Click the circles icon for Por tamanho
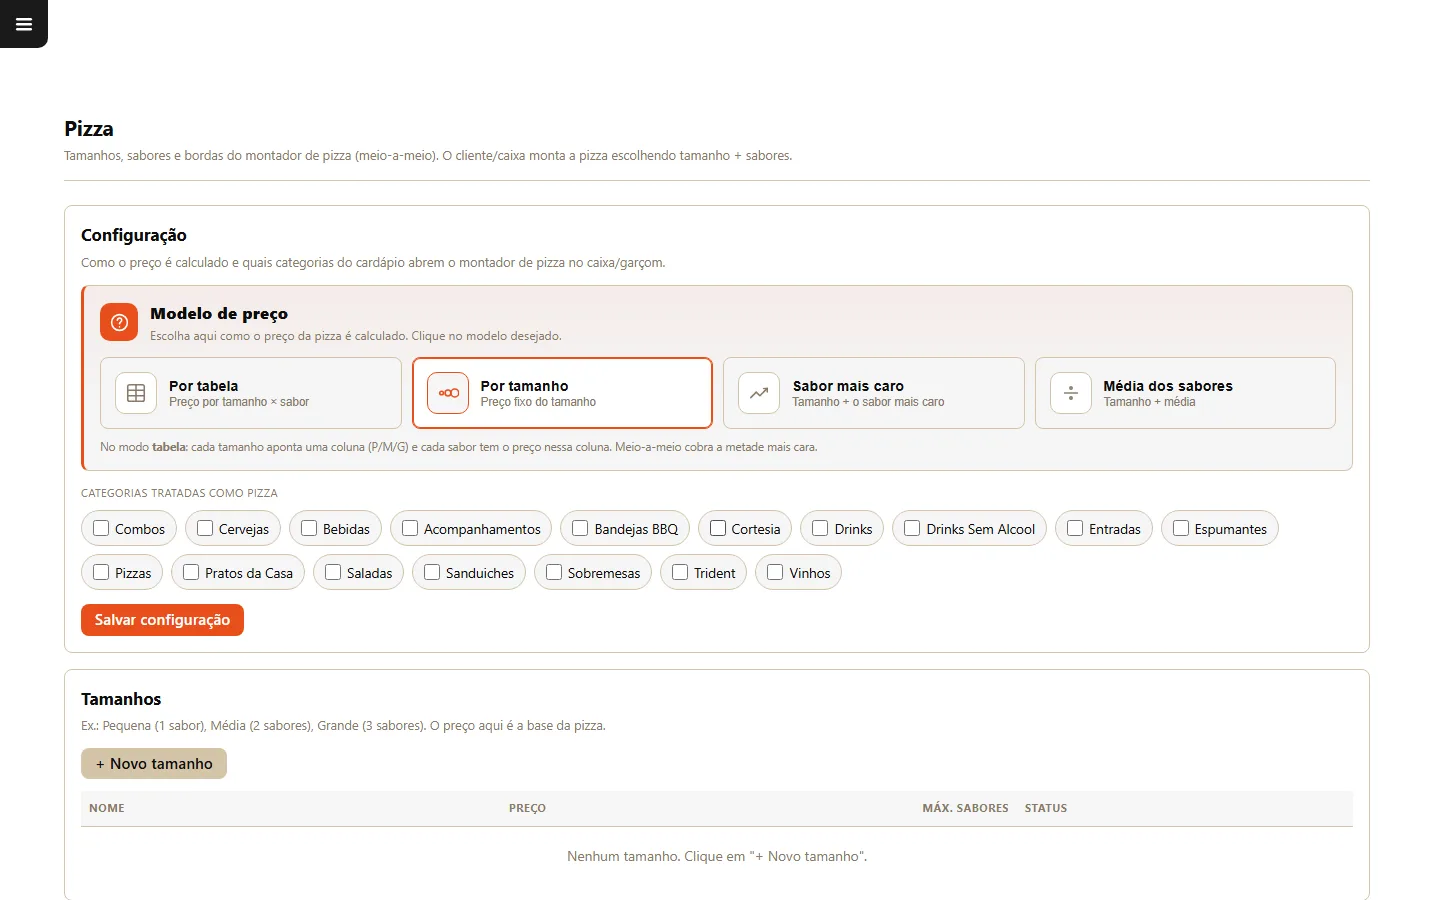The width and height of the screenshot is (1440, 900). point(448,393)
